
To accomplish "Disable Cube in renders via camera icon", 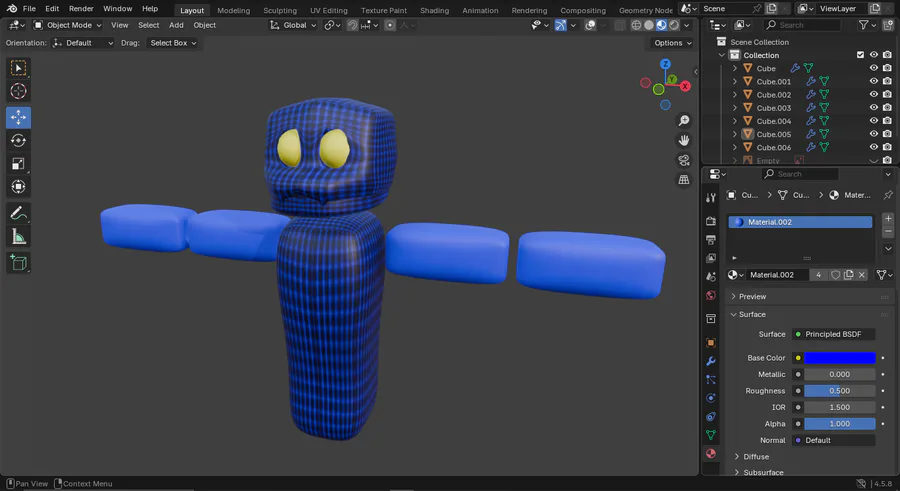I will click(x=887, y=68).
